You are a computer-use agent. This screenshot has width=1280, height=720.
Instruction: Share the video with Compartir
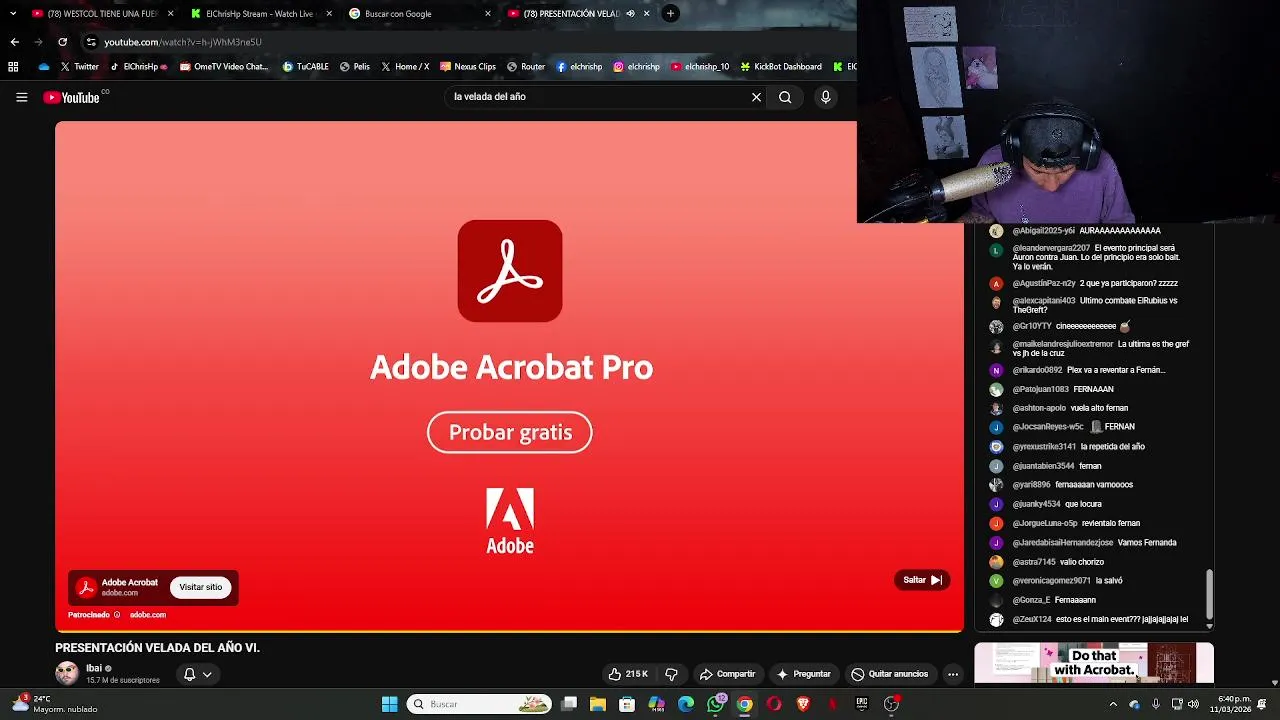click(727, 674)
